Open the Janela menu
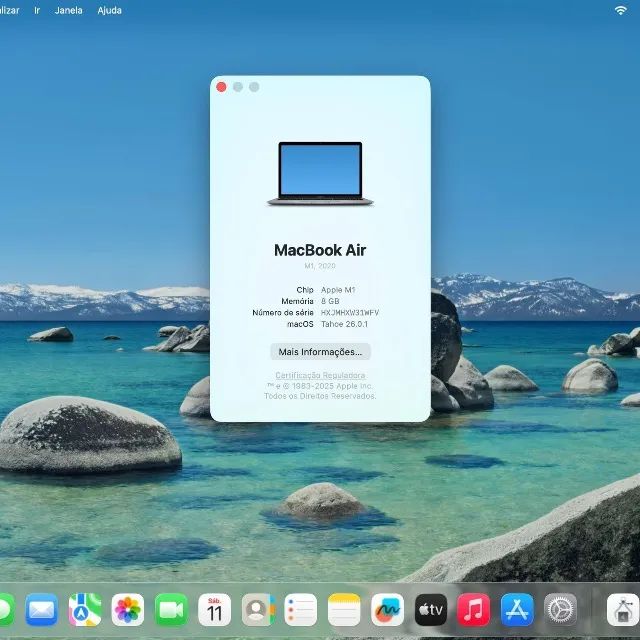 (69, 10)
